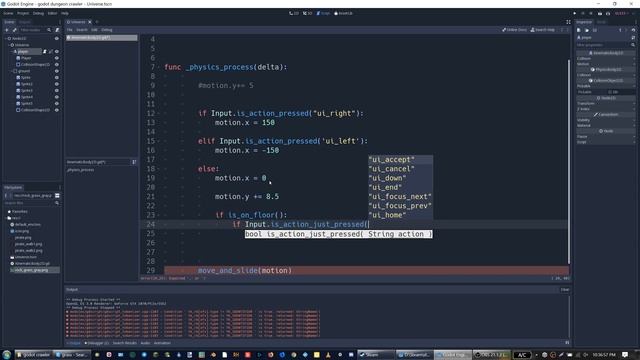Save resource icon in Inspector
This screenshot has height=360, width=640.
coord(595,30)
